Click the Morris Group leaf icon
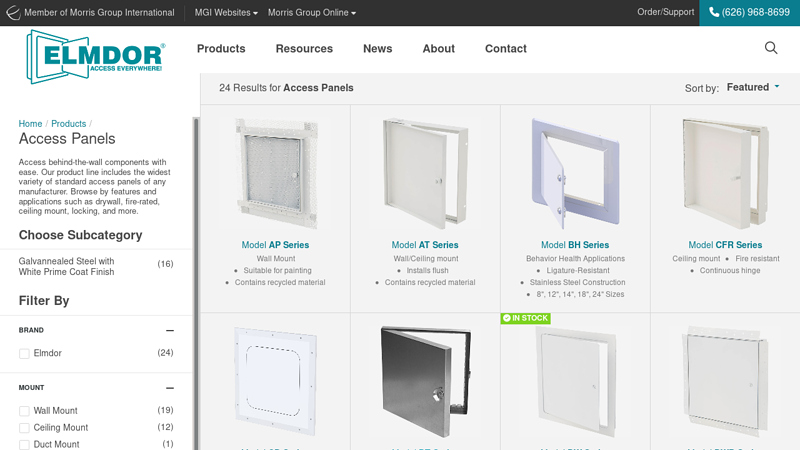800x450 pixels. point(13,12)
